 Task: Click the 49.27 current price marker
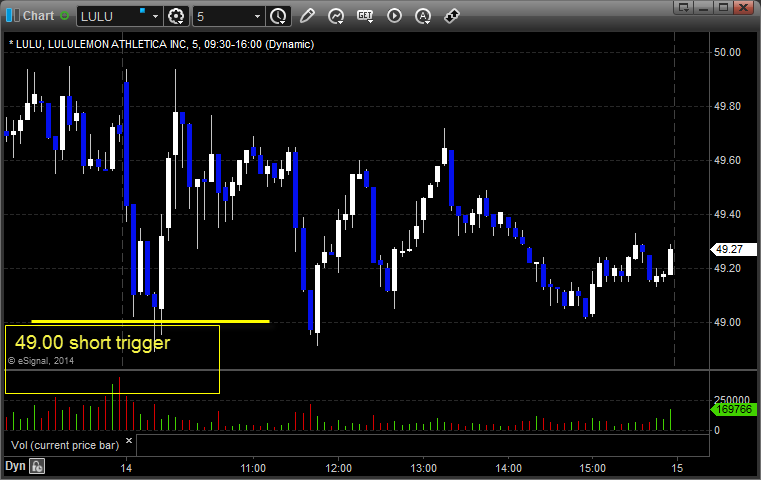(x=734, y=249)
